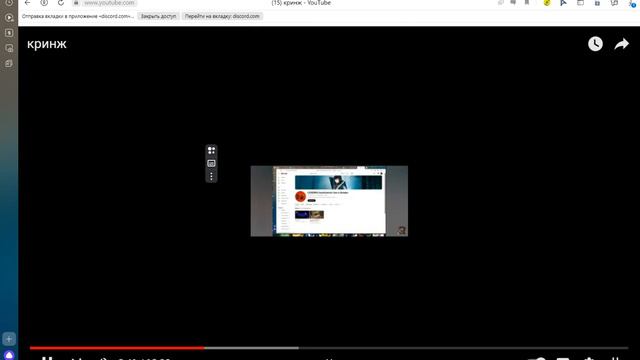The height and width of the screenshot is (360, 640).
Task: Reload the YouTube page
Action: tap(60, 3)
